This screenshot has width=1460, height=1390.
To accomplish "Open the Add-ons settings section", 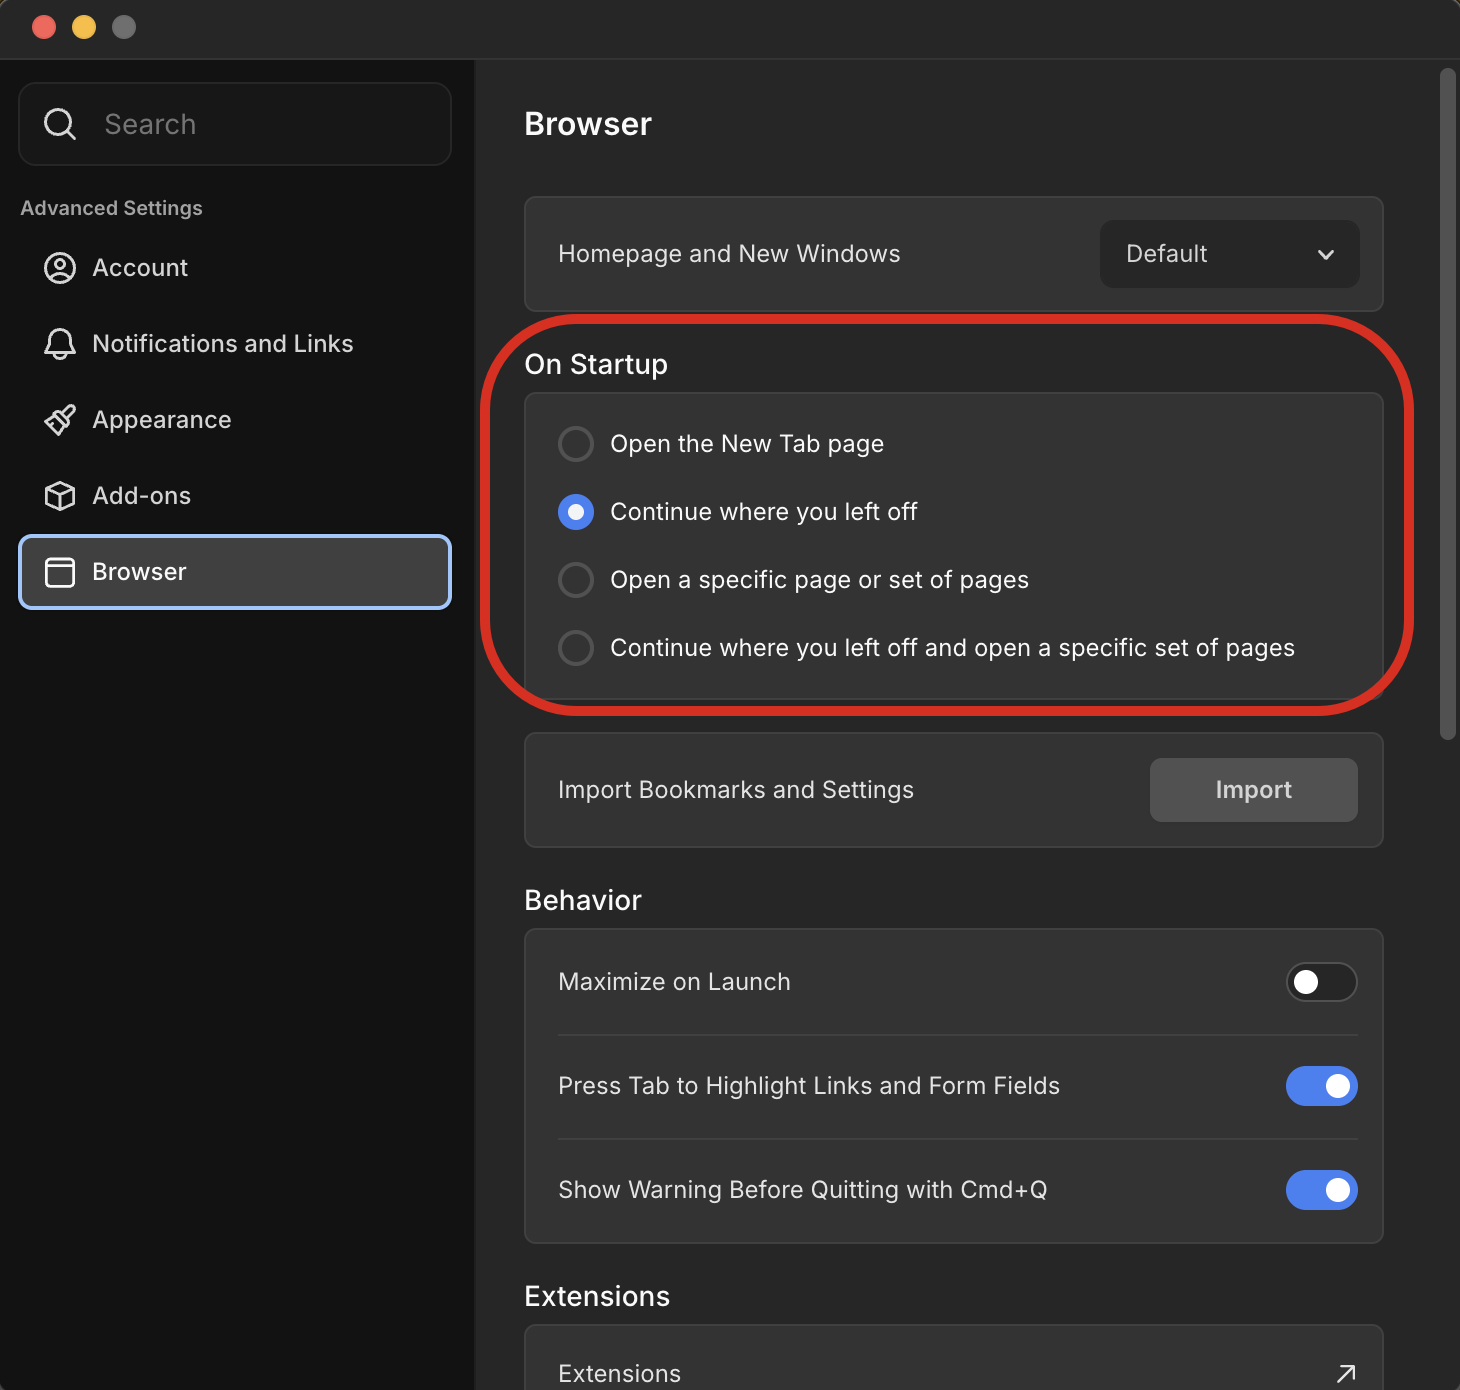I will pyautogui.click(x=235, y=496).
